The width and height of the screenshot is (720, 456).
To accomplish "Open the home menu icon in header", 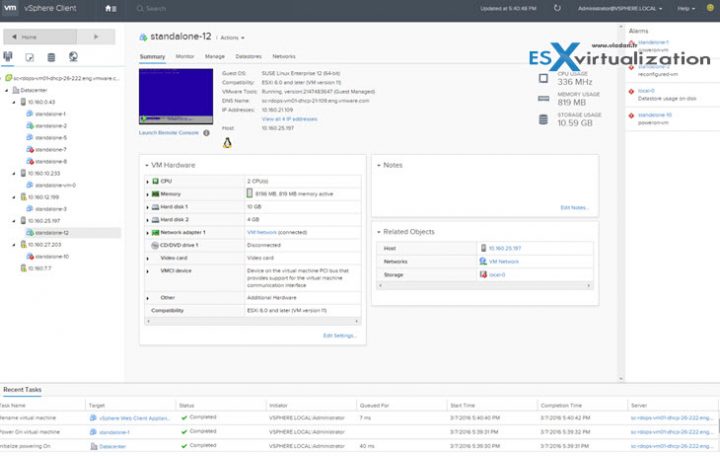I will pyautogui.click(x=110, y=8).
